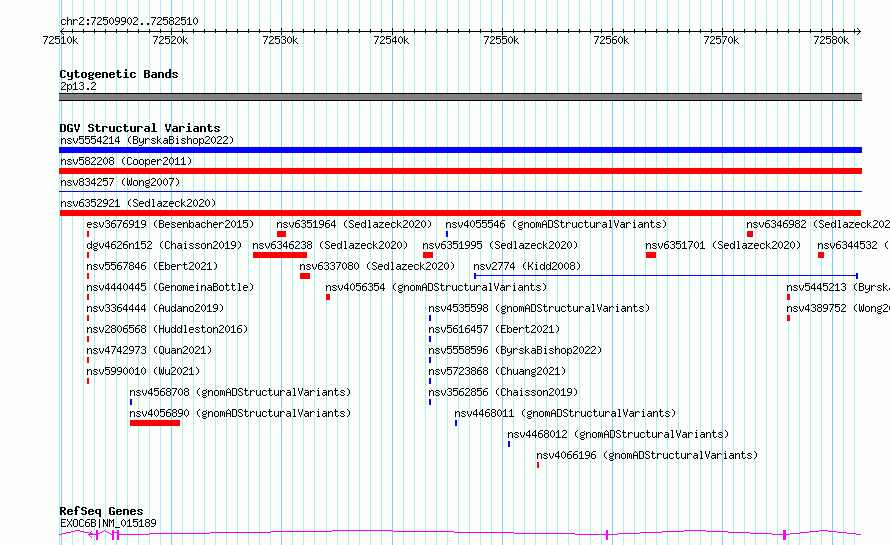
Task: Click the red block under nsv6346982
Action: click(750, 234)
